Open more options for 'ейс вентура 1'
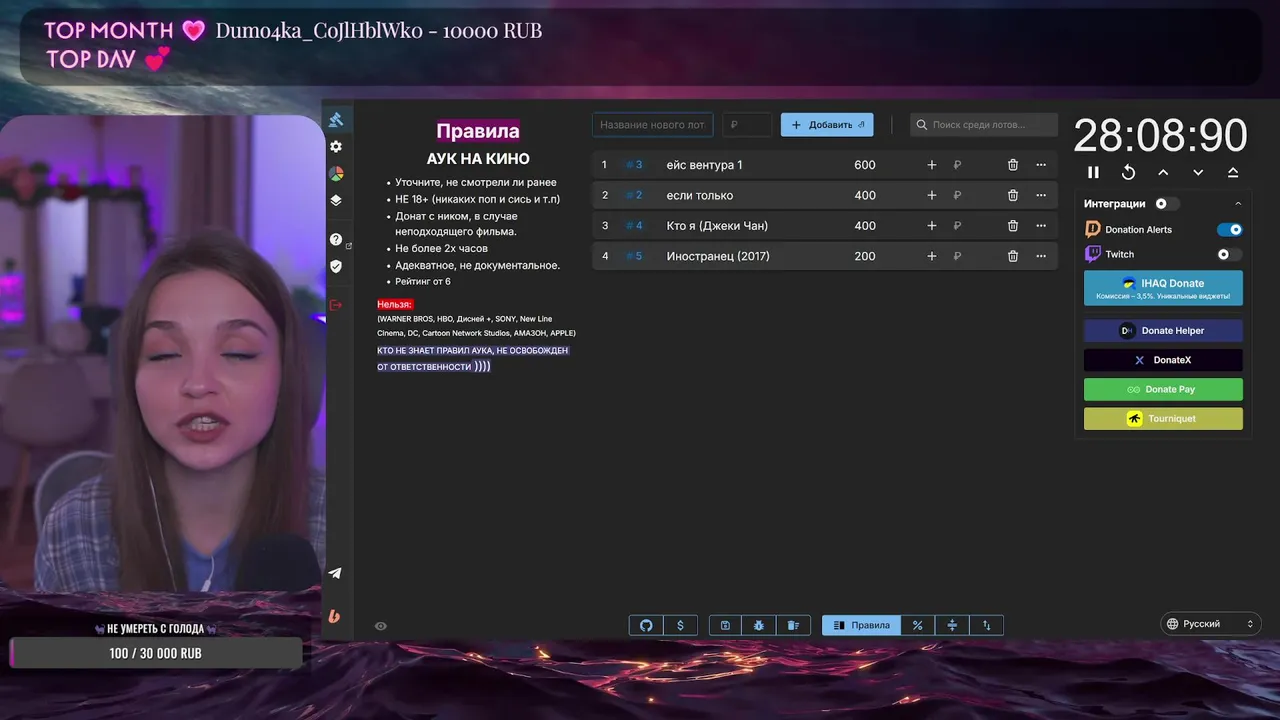The width and height of the screenshot is (1280, 720). point(1041,165)
